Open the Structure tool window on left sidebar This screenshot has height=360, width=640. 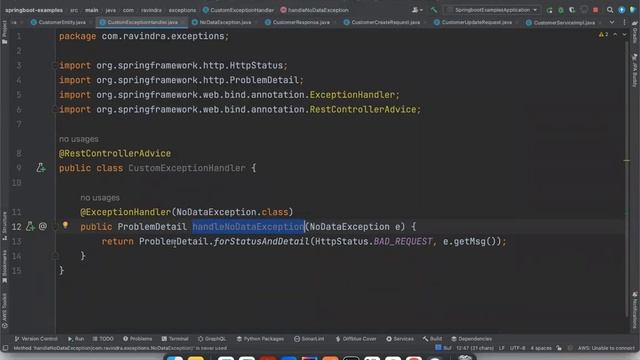[4, 227]
